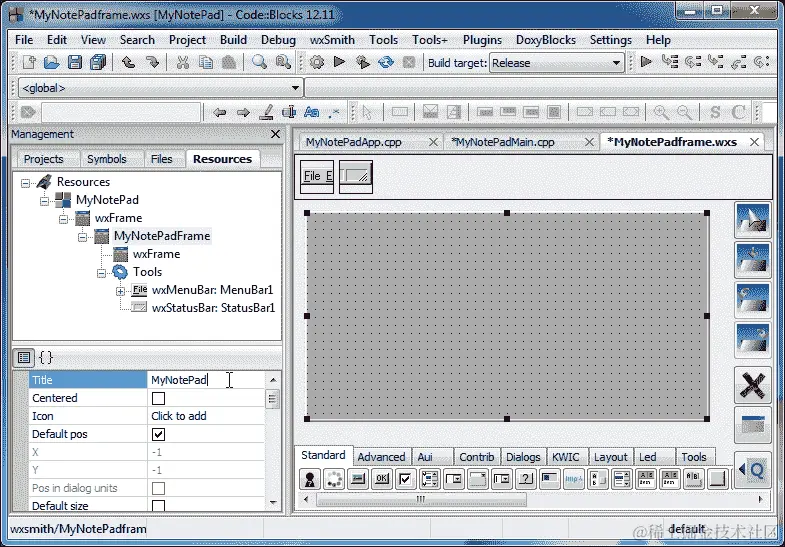This screenshot has width=785, height=547.
Task: Open the wxSmith menu
Action: coord(332,40)
